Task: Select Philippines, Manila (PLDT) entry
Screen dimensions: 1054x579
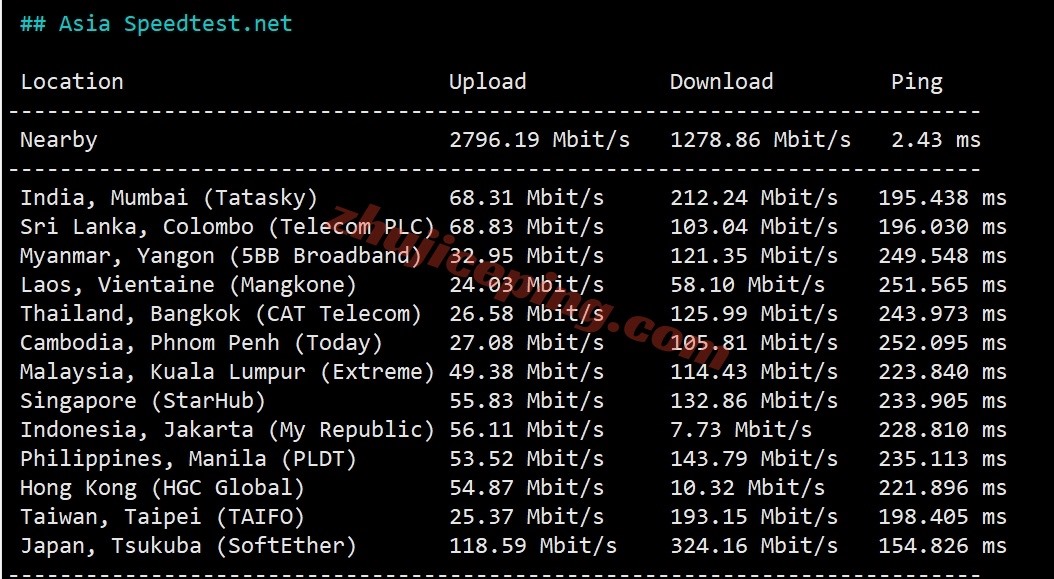Action: tap(188, 459)
